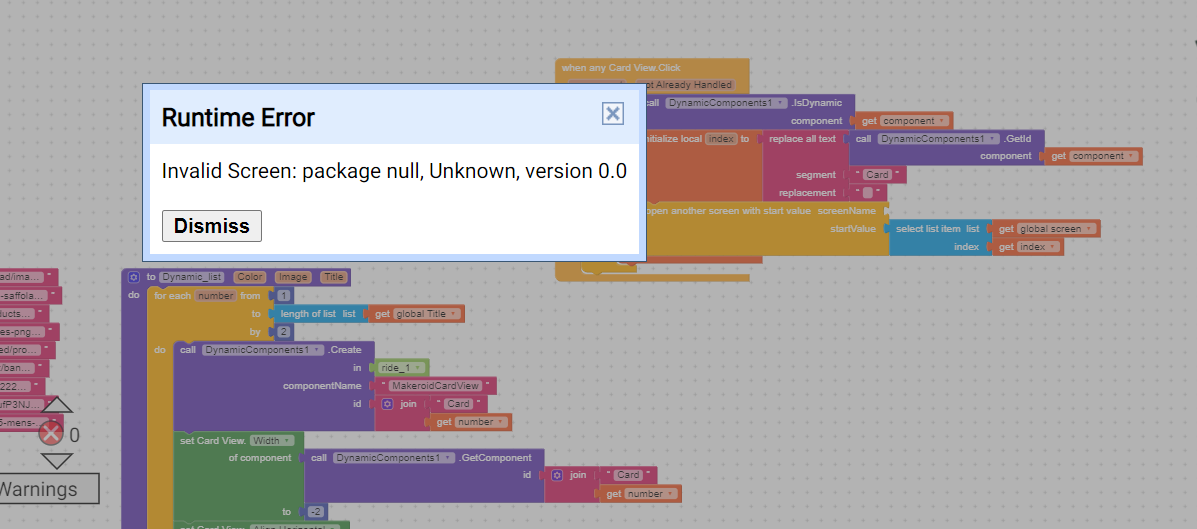Viewport: 1197px width, 529px height.
Task: Close the Runtime Error dialog with X
Action: 612,114
